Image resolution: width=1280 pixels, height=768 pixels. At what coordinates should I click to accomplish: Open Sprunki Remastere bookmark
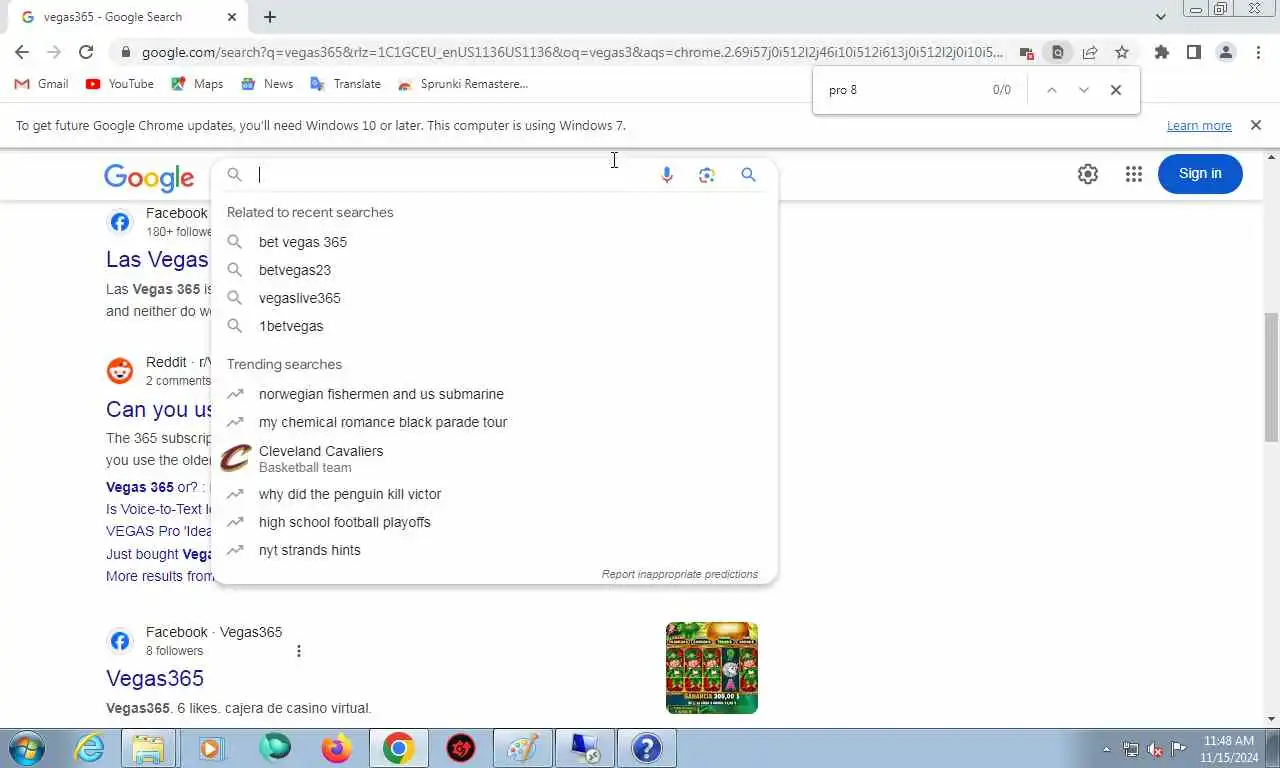tap(463, 84)
